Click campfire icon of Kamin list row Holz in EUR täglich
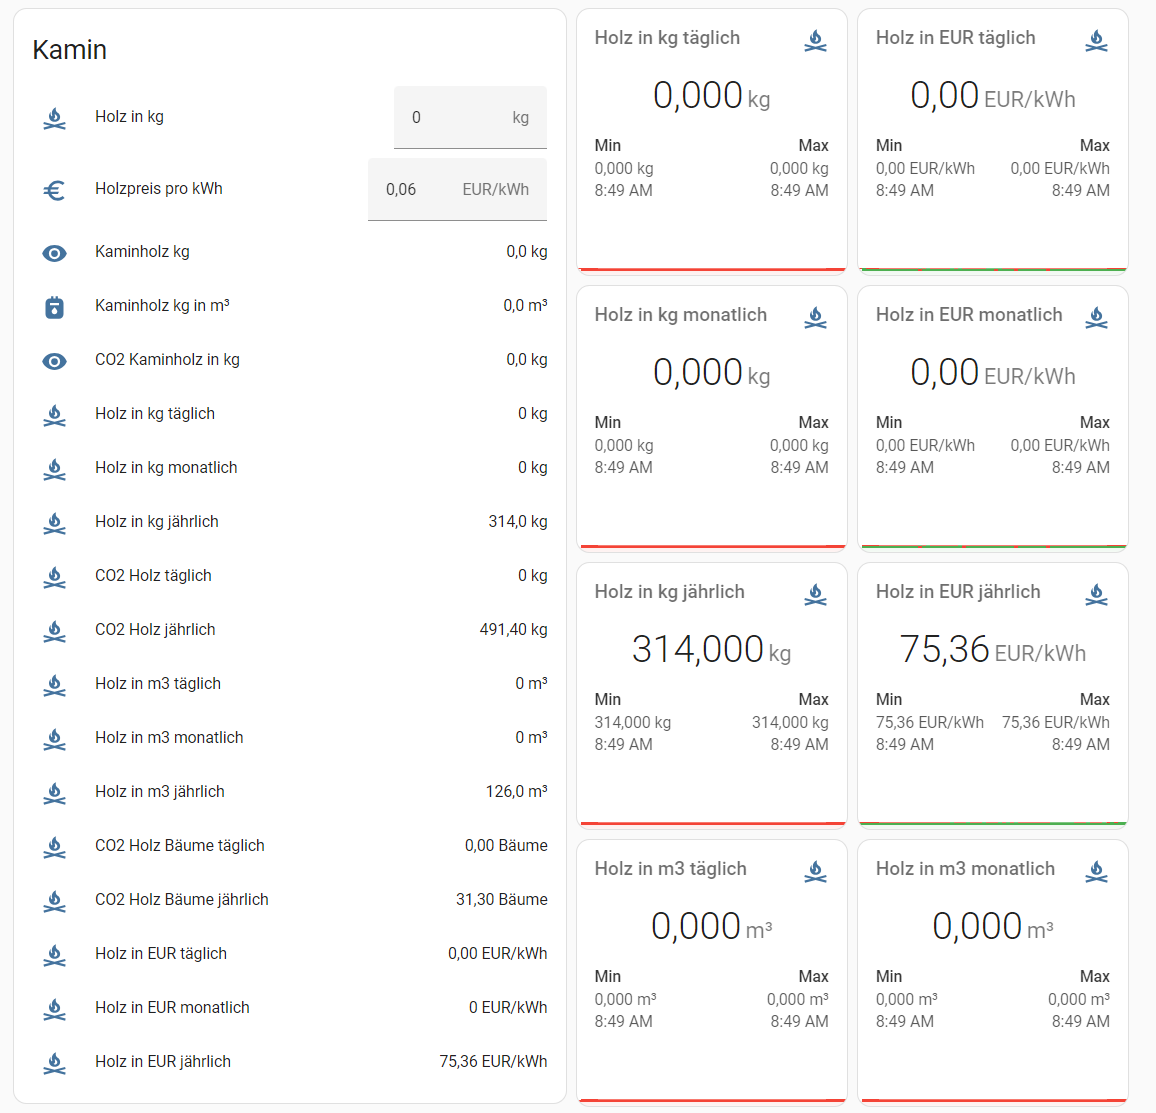Screen dimensions: 1156x1113 click(55, 955)
